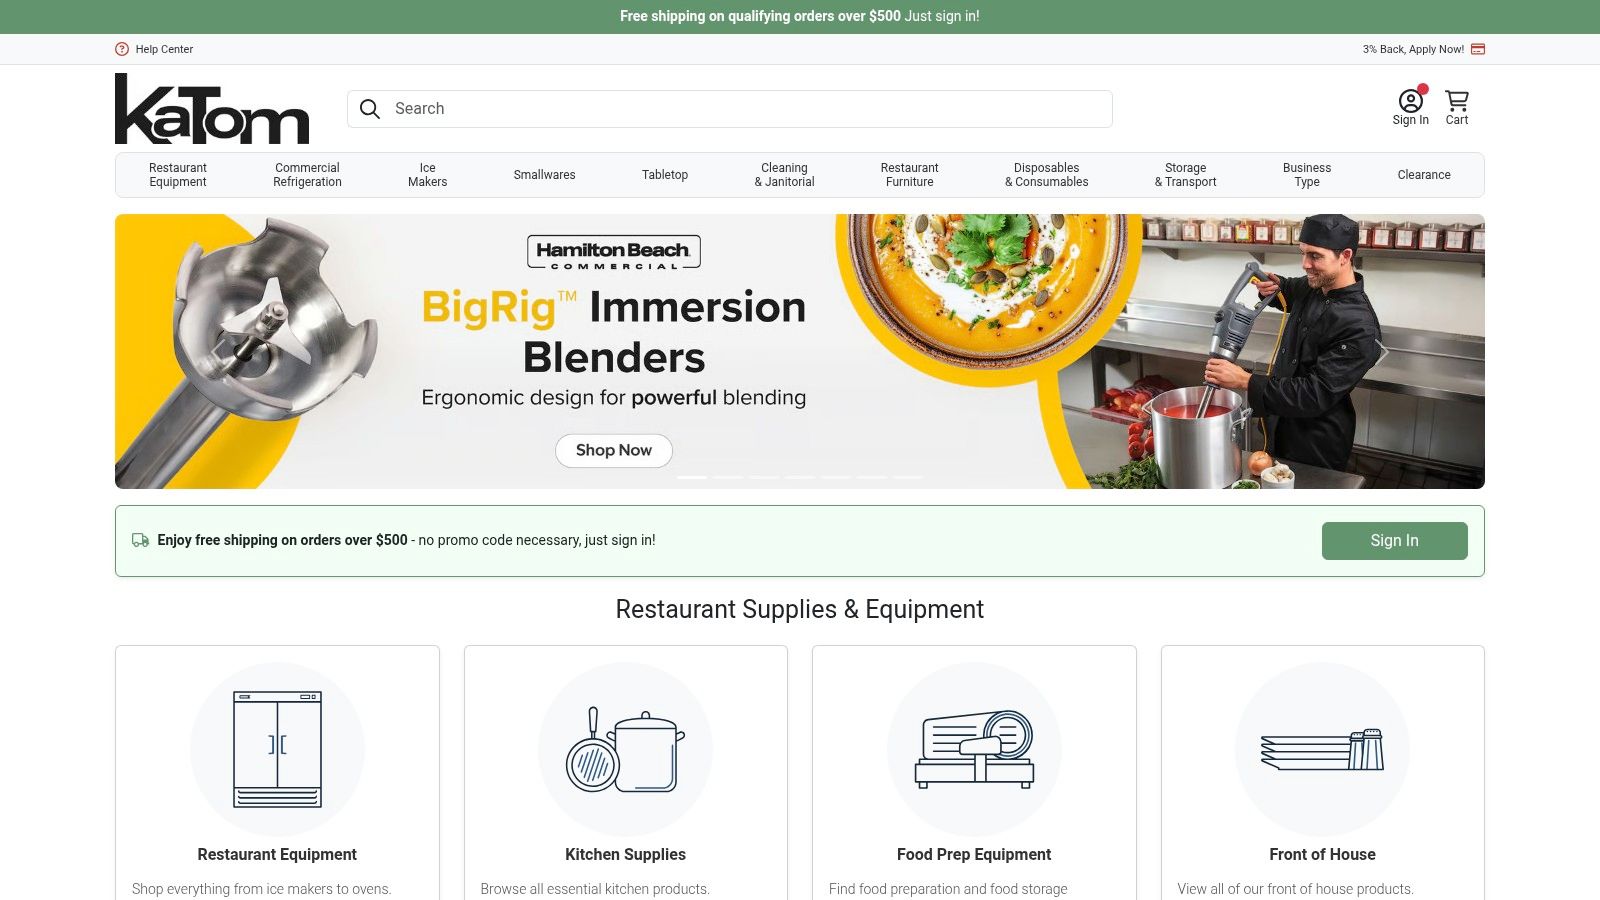This screenshot has width=1600, height=900.
Task: Open the Disposables & Consumables menu
Action: (1046, 175)
